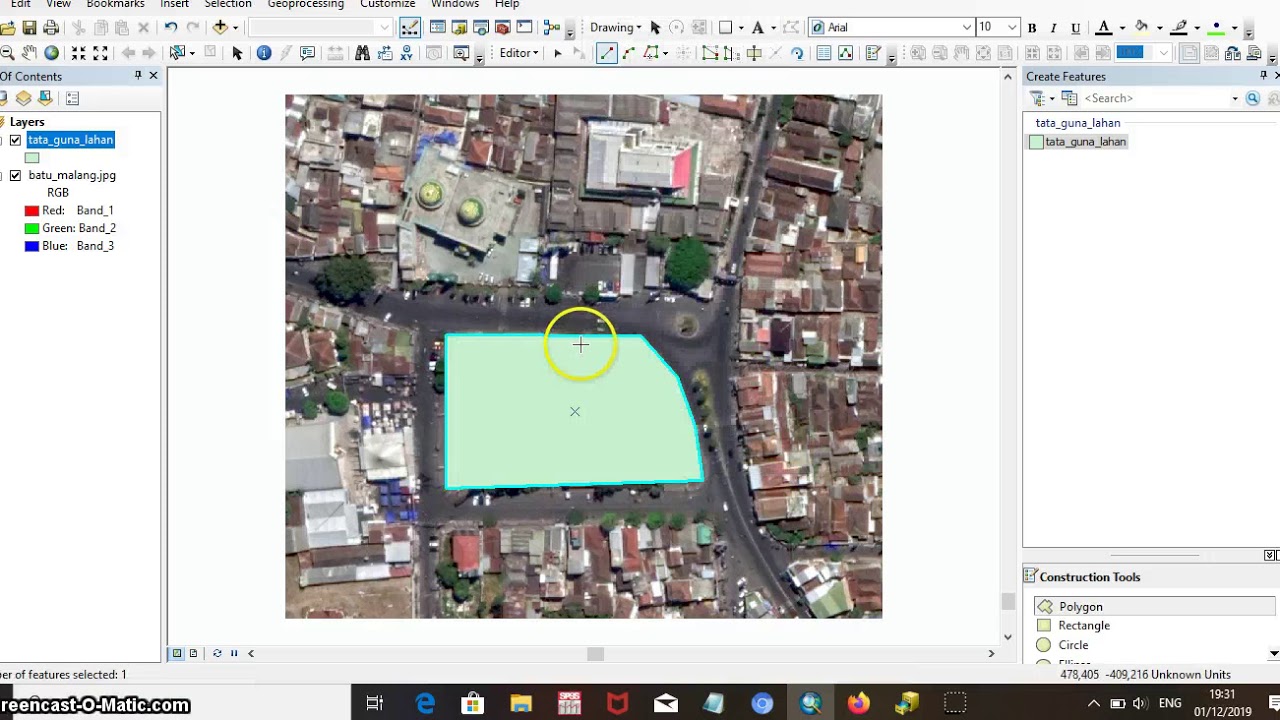Open the Editor toolbar window icon
The height and width of the screenshot is (720, 1280).
click(x=410, y=28)
